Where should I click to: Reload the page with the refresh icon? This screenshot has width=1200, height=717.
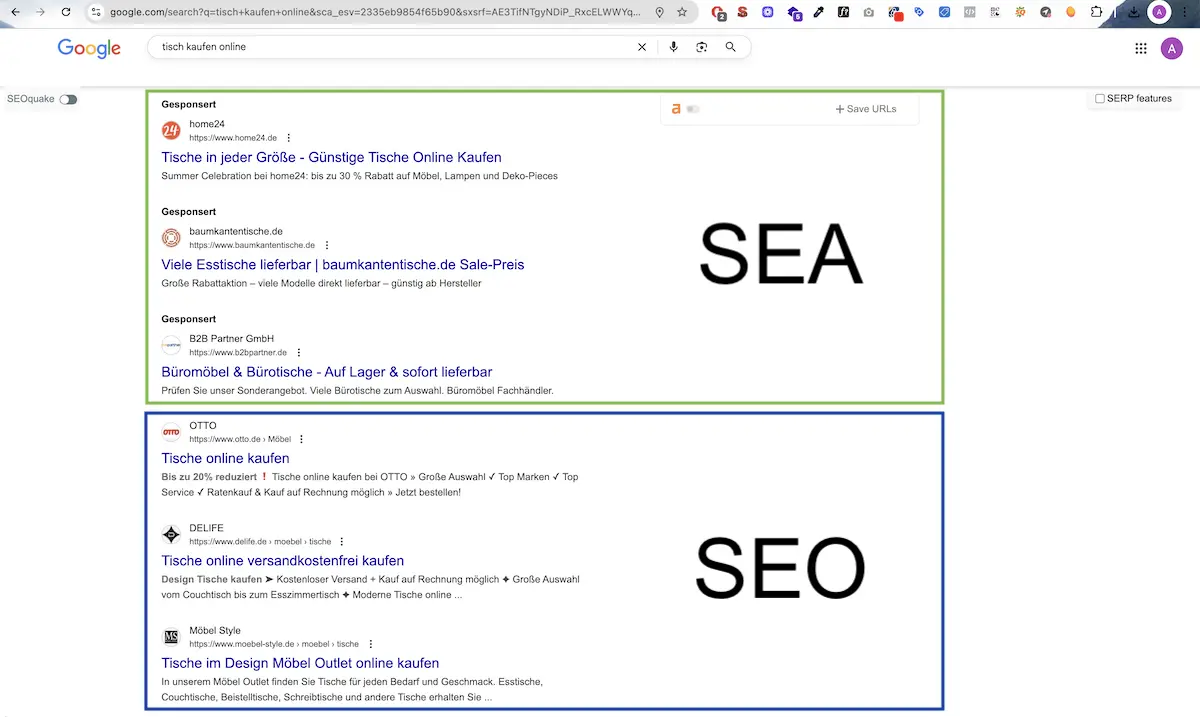(66, 12)
